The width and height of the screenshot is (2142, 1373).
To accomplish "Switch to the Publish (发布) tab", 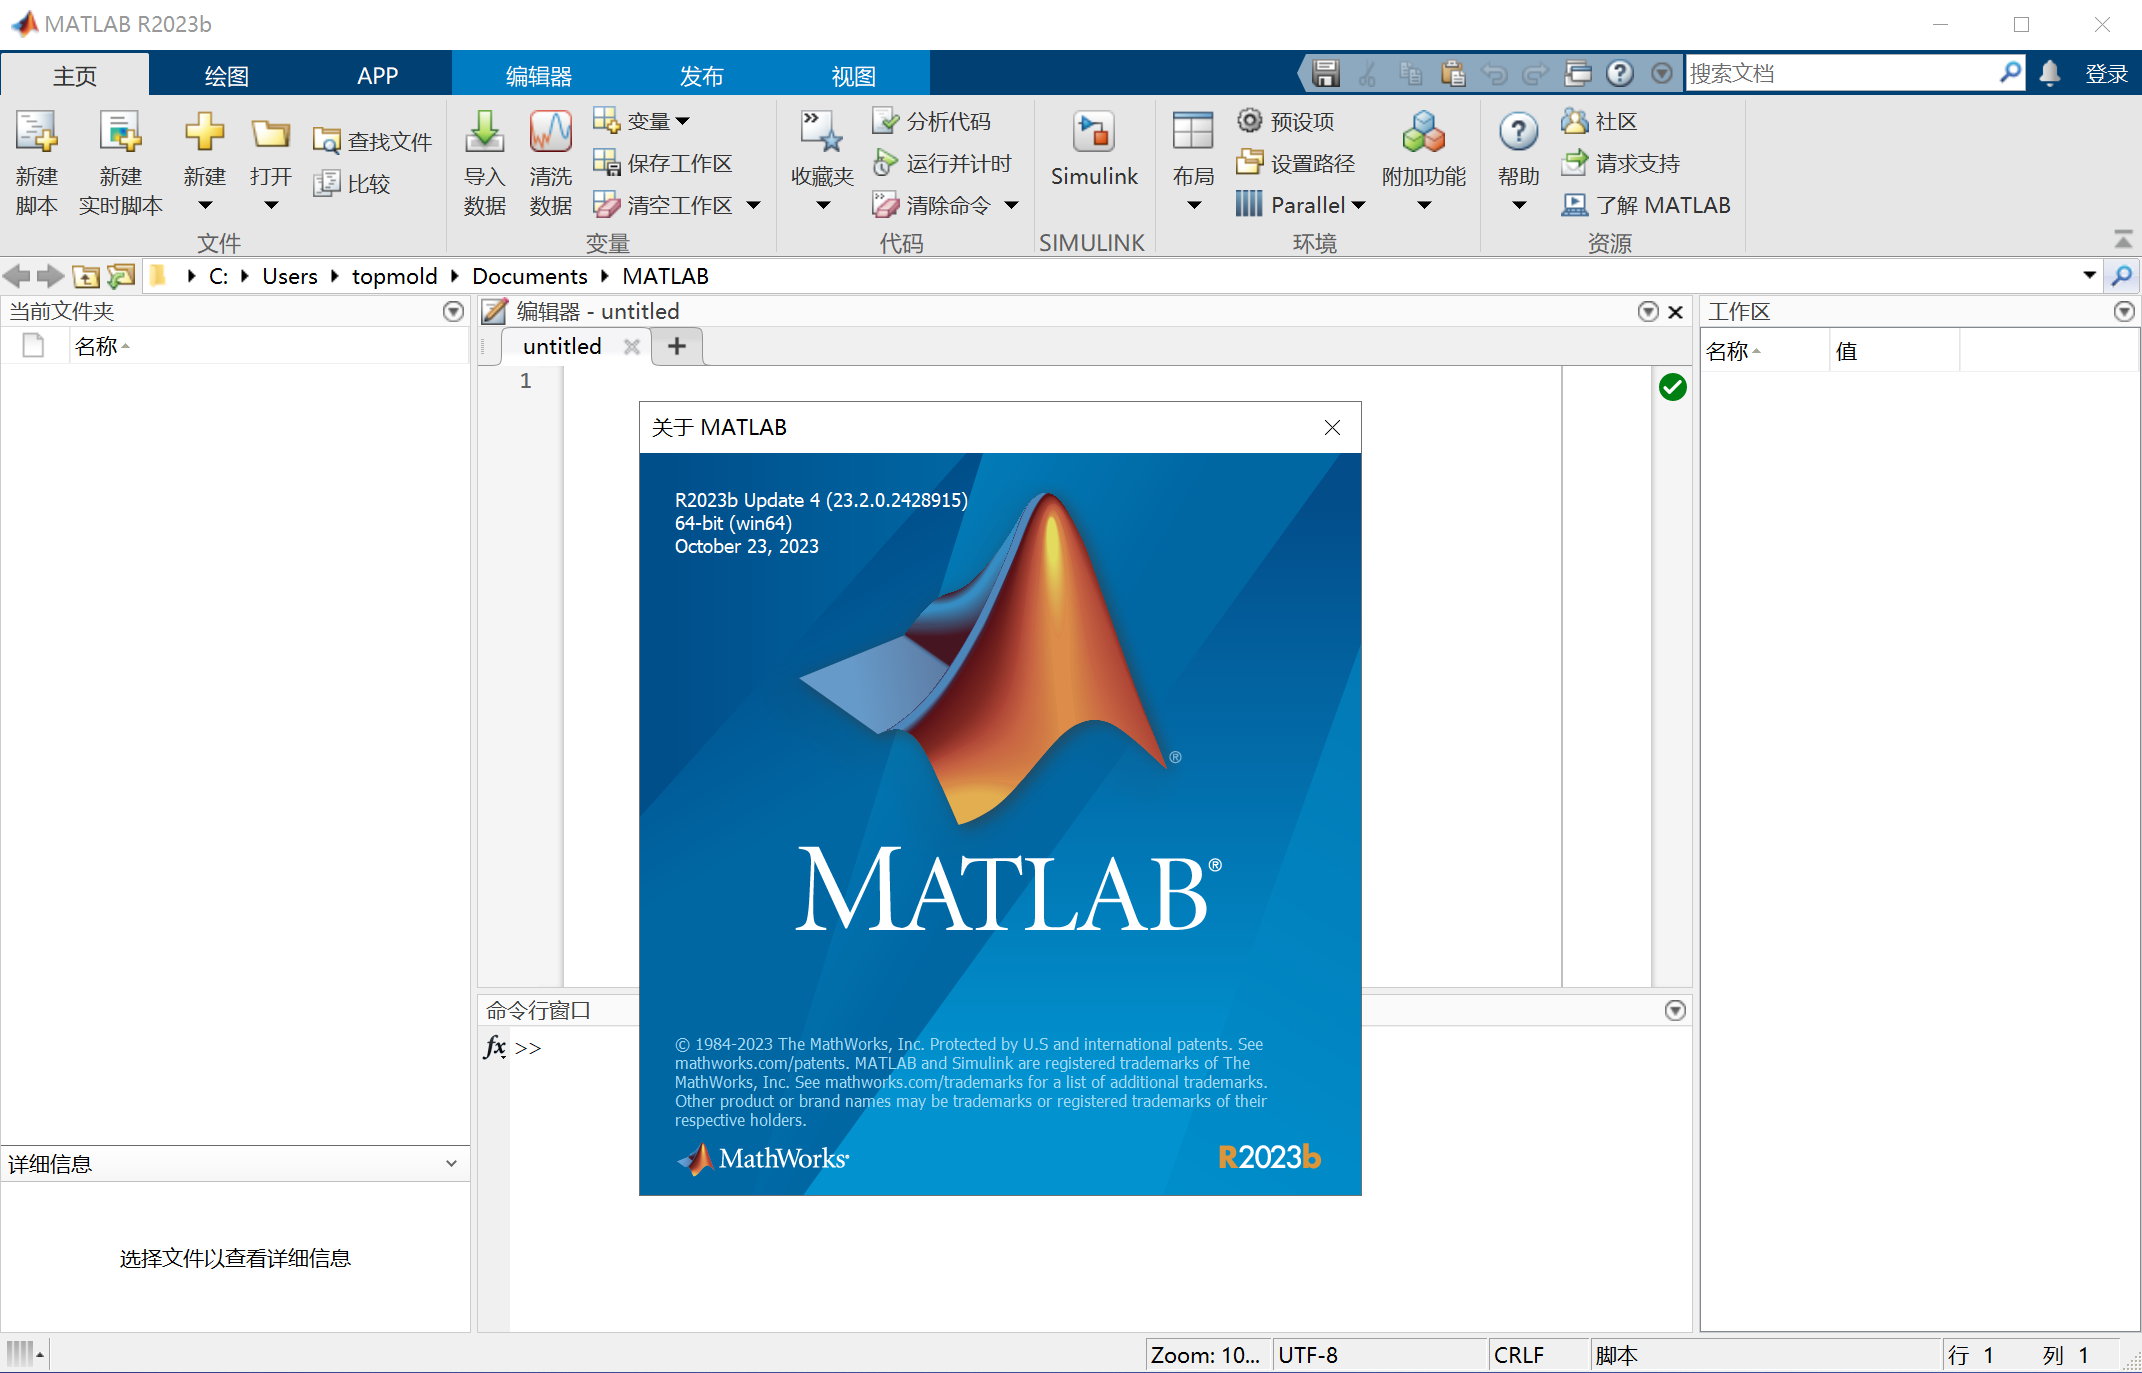I will 701,76.
